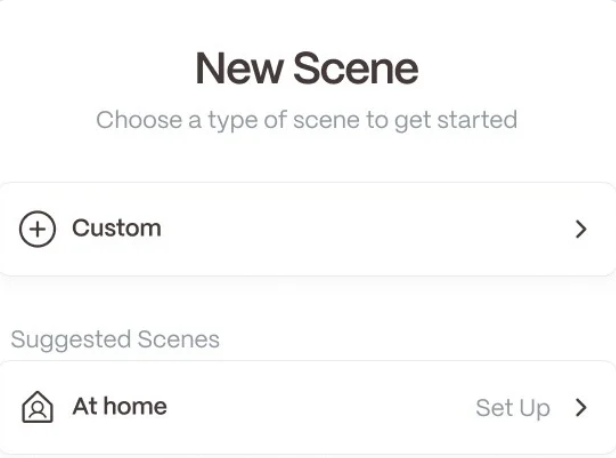Screen dimensions: 616x458
Task: Open Custom scene via its right chevron
Action: click(581, 229)
